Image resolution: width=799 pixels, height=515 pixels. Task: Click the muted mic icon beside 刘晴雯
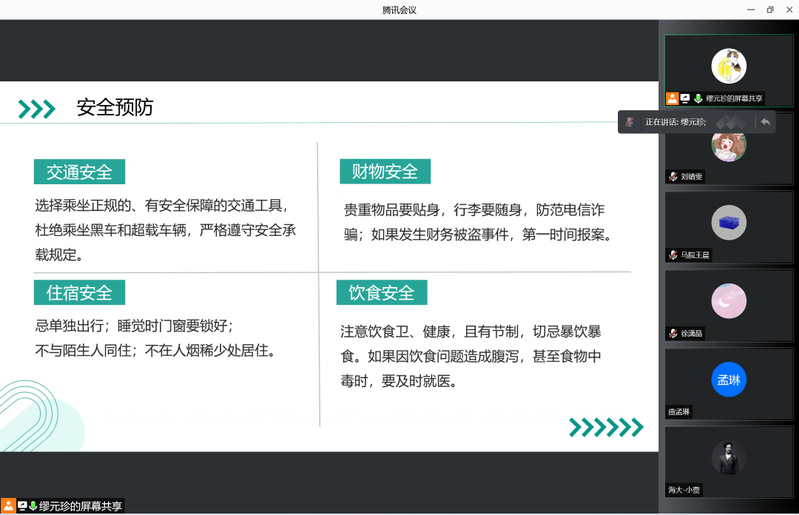[x=674, y=176]
